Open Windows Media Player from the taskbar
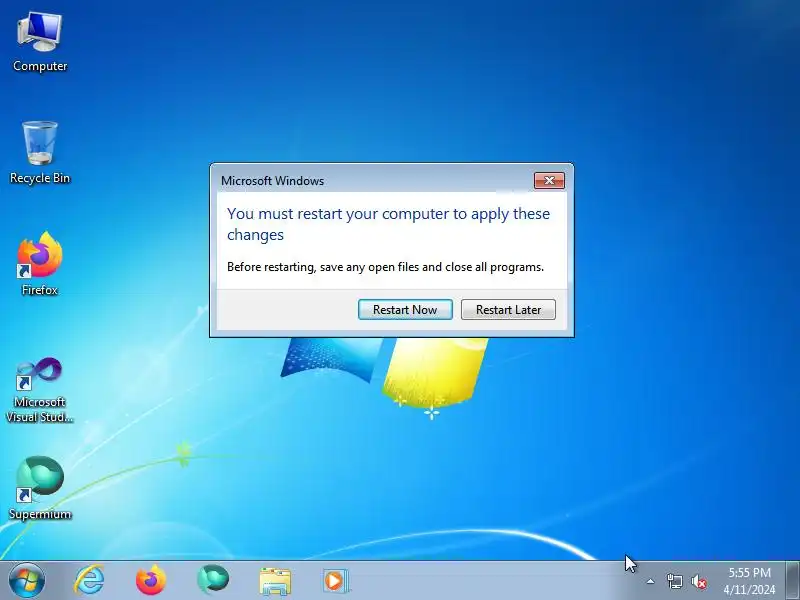 336,581
